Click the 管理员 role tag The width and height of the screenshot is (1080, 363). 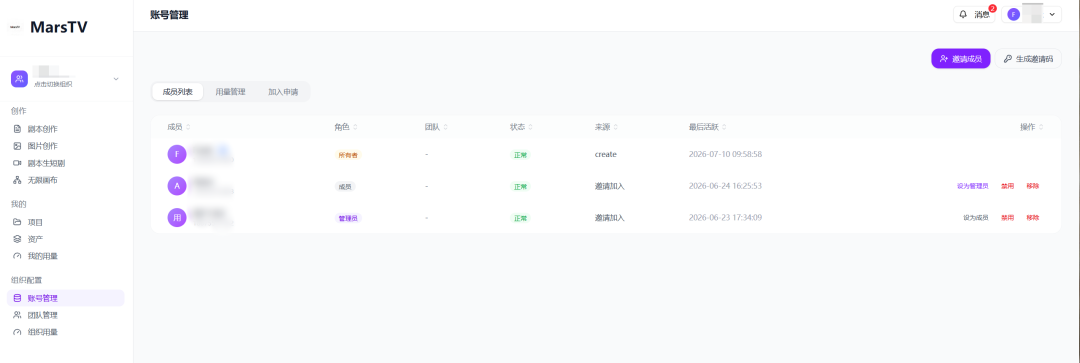pos(348,218)
